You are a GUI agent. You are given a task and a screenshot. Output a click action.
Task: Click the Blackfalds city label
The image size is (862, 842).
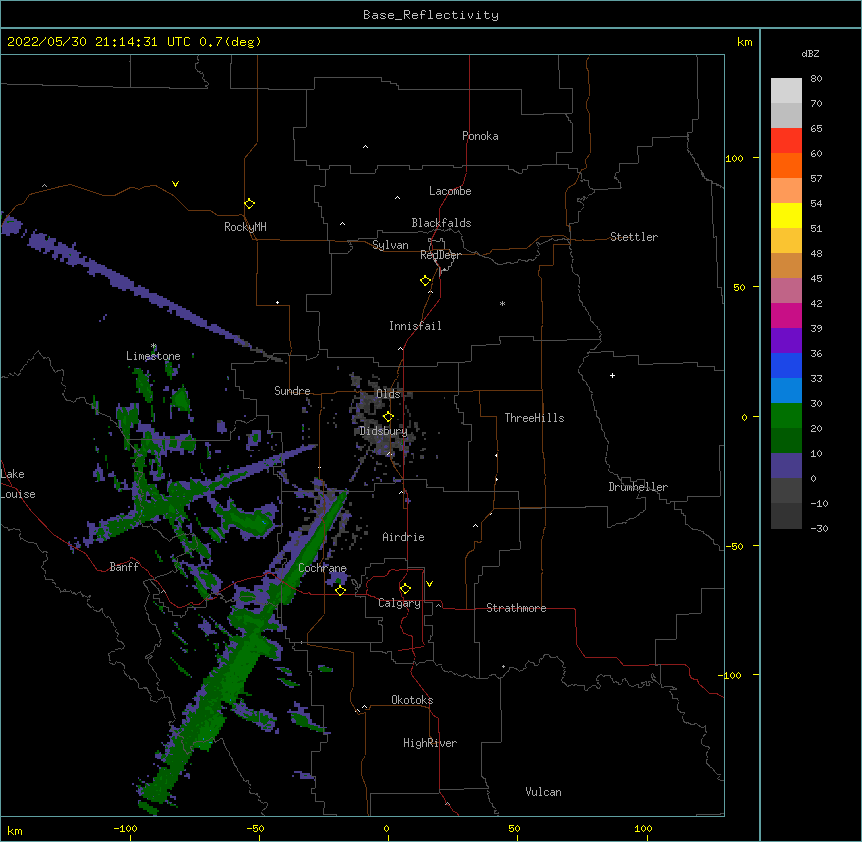[441, 223]
